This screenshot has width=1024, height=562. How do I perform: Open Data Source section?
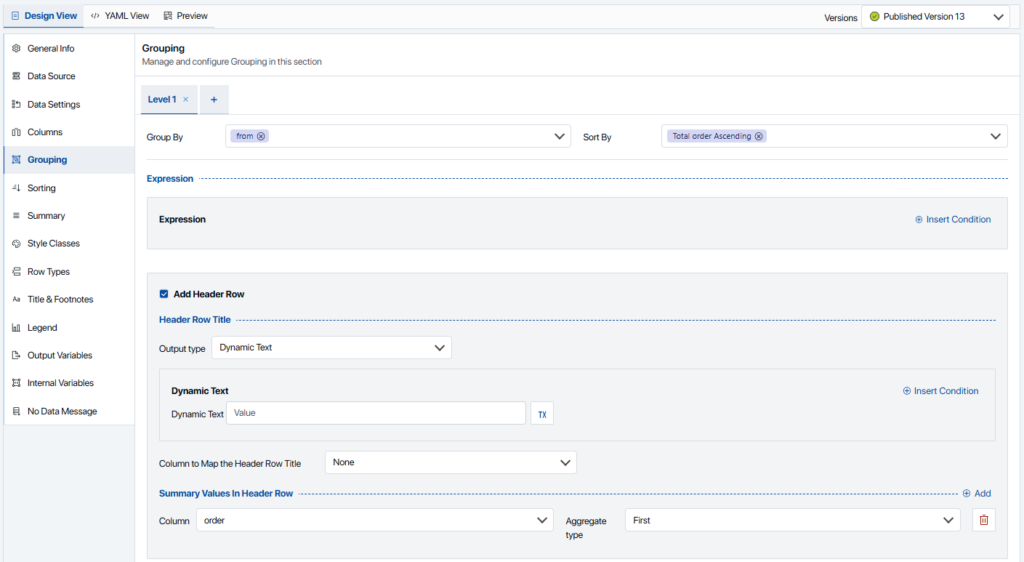pyautogui.click(x=69, y=76)
